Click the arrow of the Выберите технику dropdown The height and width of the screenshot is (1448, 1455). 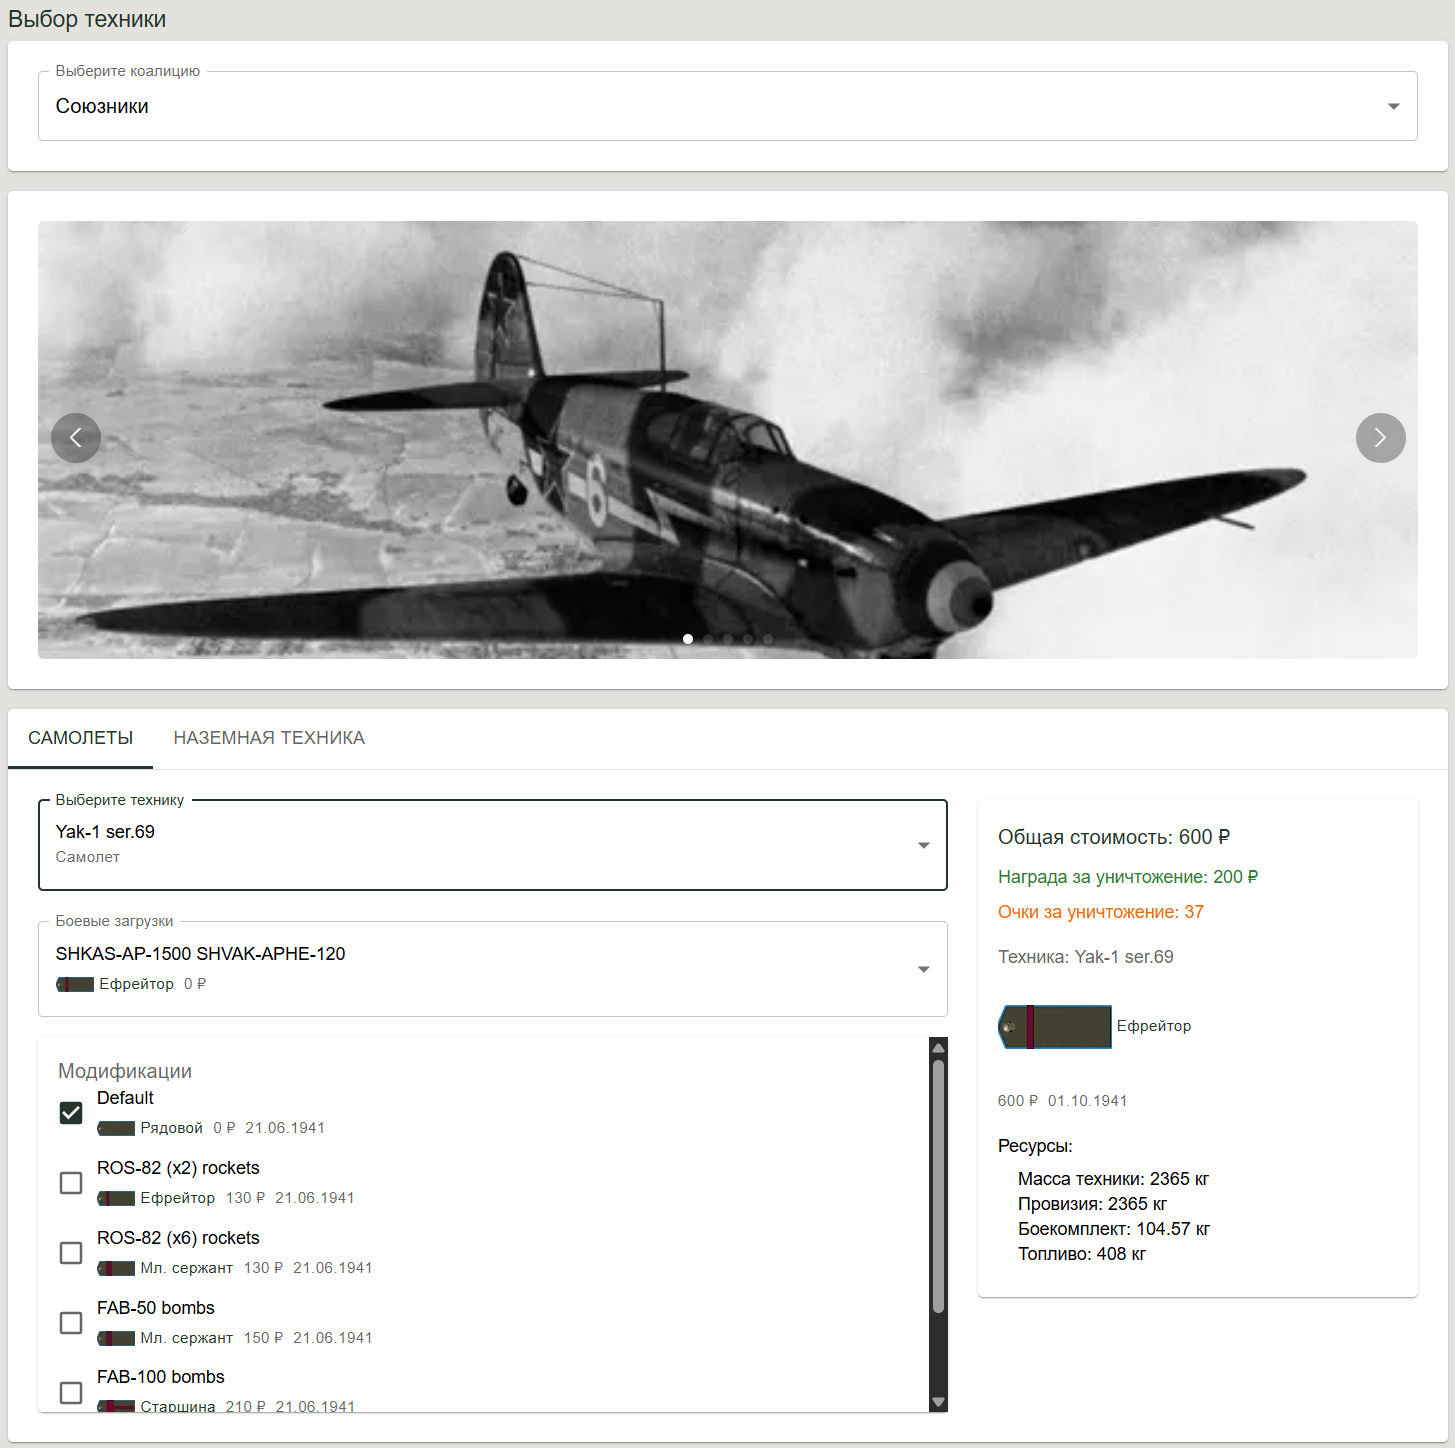[924, 846]
